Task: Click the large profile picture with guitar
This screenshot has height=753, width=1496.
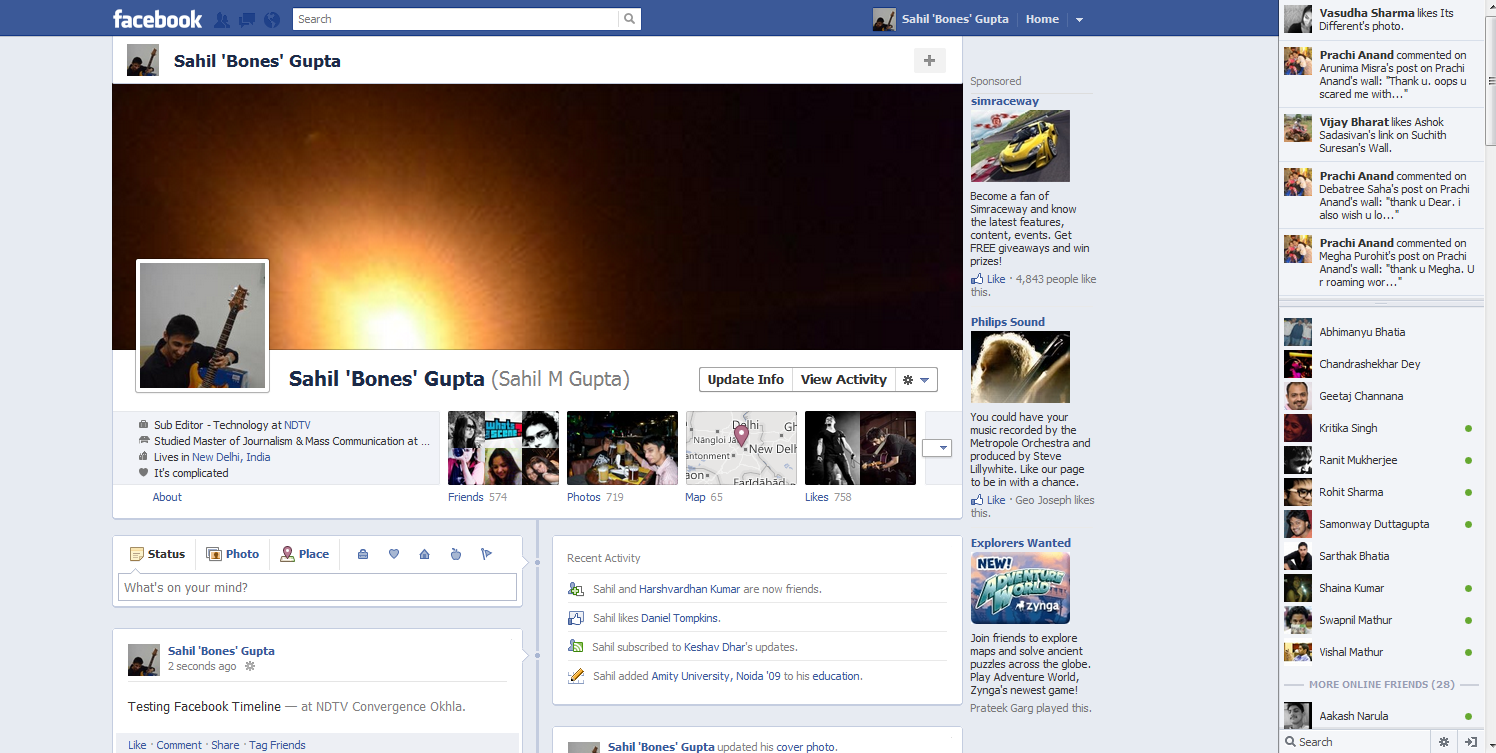Action: click(x=203, y=326)
